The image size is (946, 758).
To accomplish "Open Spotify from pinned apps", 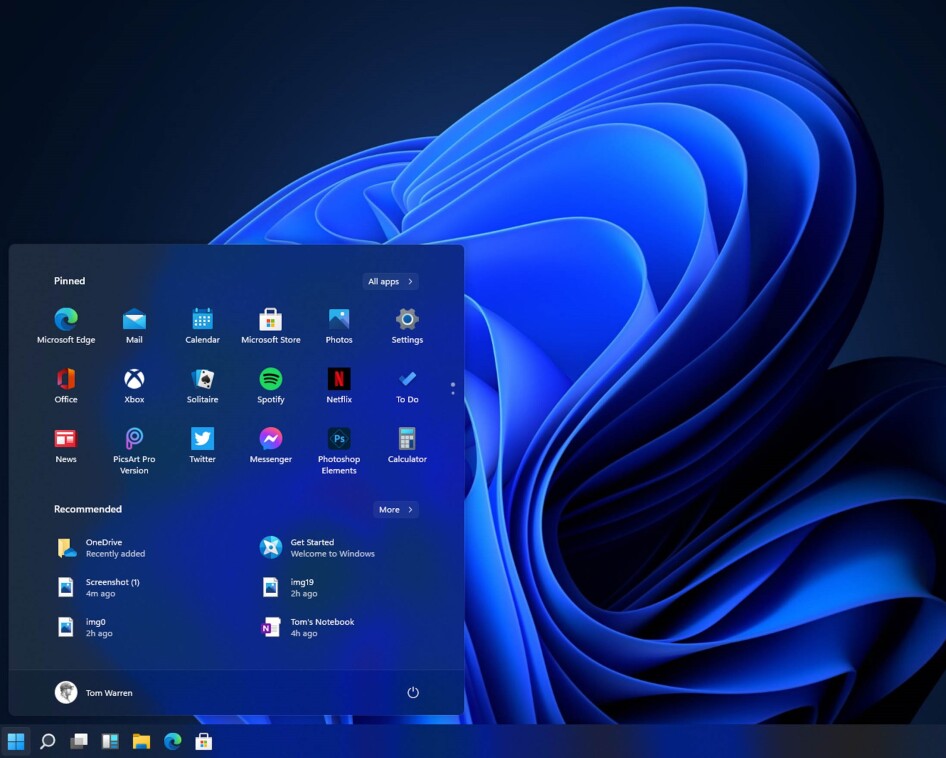I will click(x=270, y=385).
